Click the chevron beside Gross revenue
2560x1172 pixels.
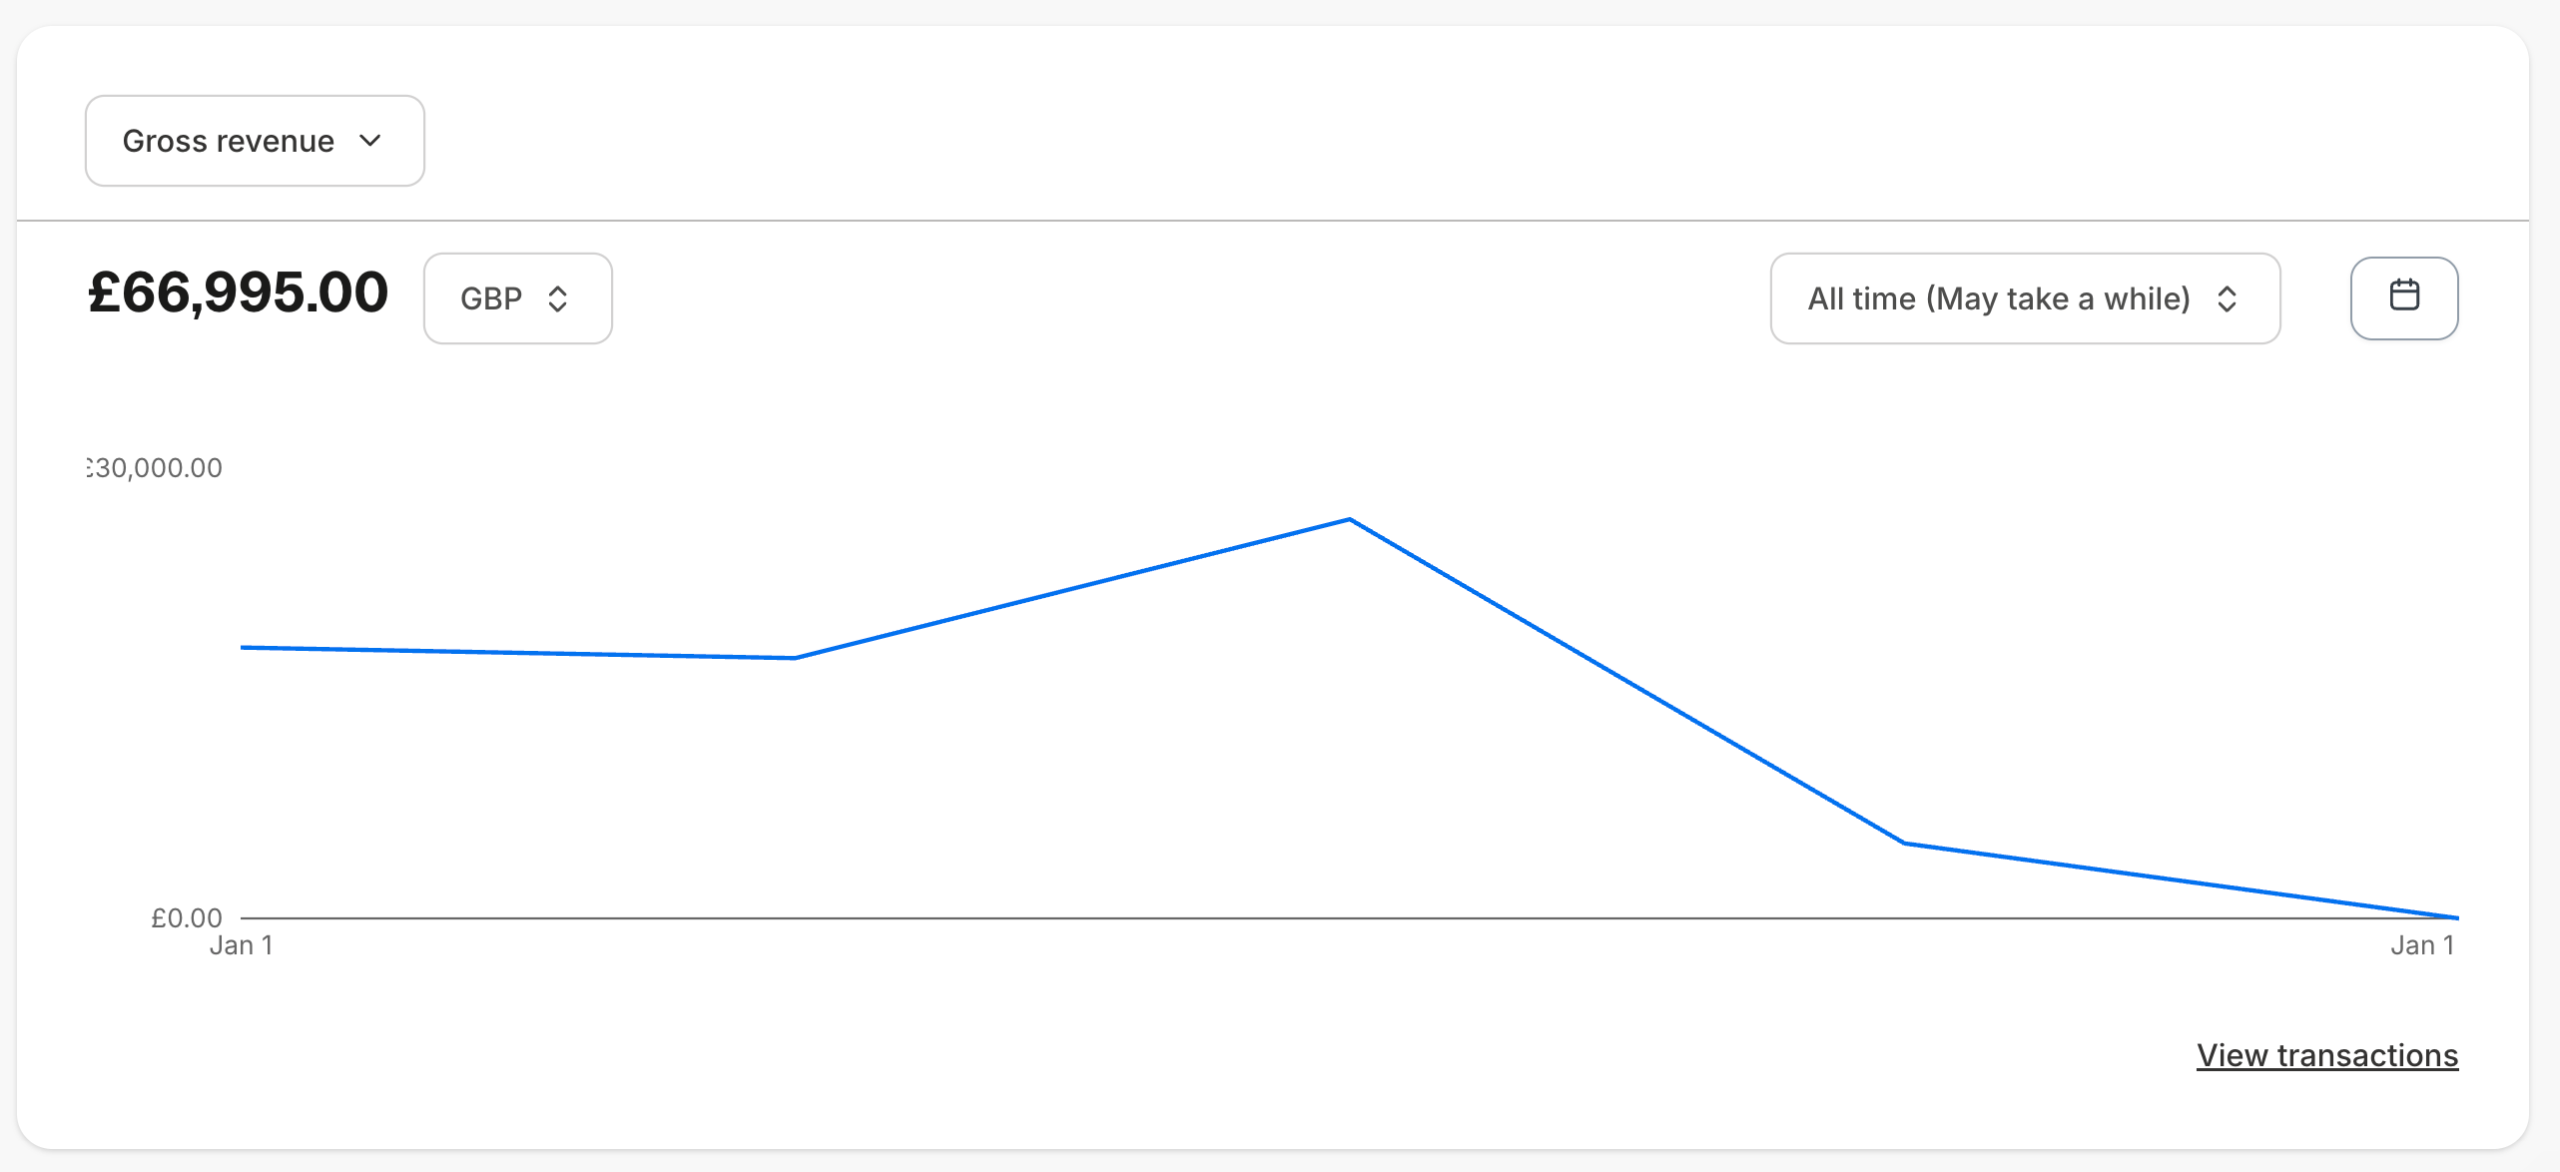[x=370, y=141]
